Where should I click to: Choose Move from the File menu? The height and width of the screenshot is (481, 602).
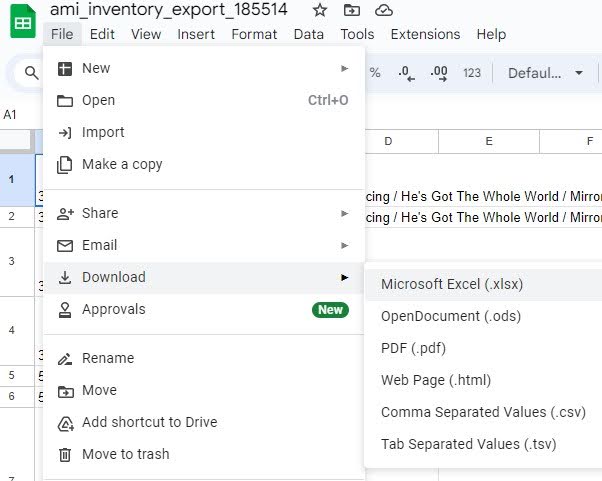click(x=203, y=390)
